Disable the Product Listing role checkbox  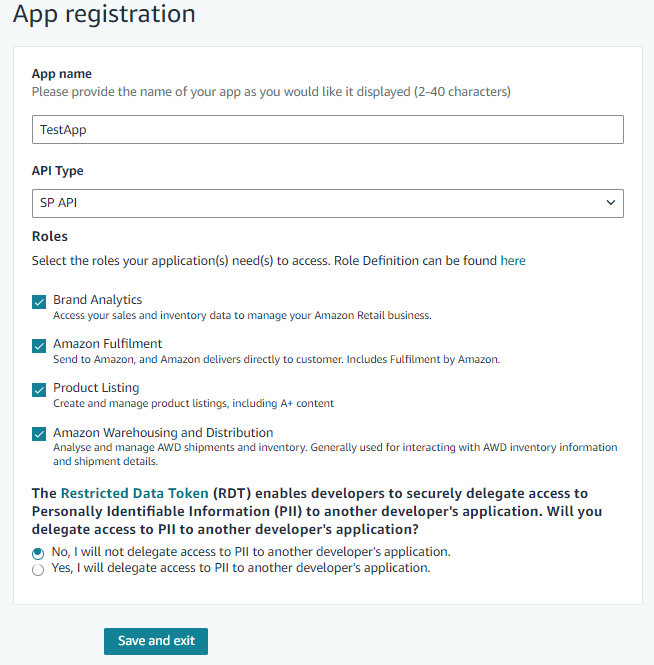point(39,389)
